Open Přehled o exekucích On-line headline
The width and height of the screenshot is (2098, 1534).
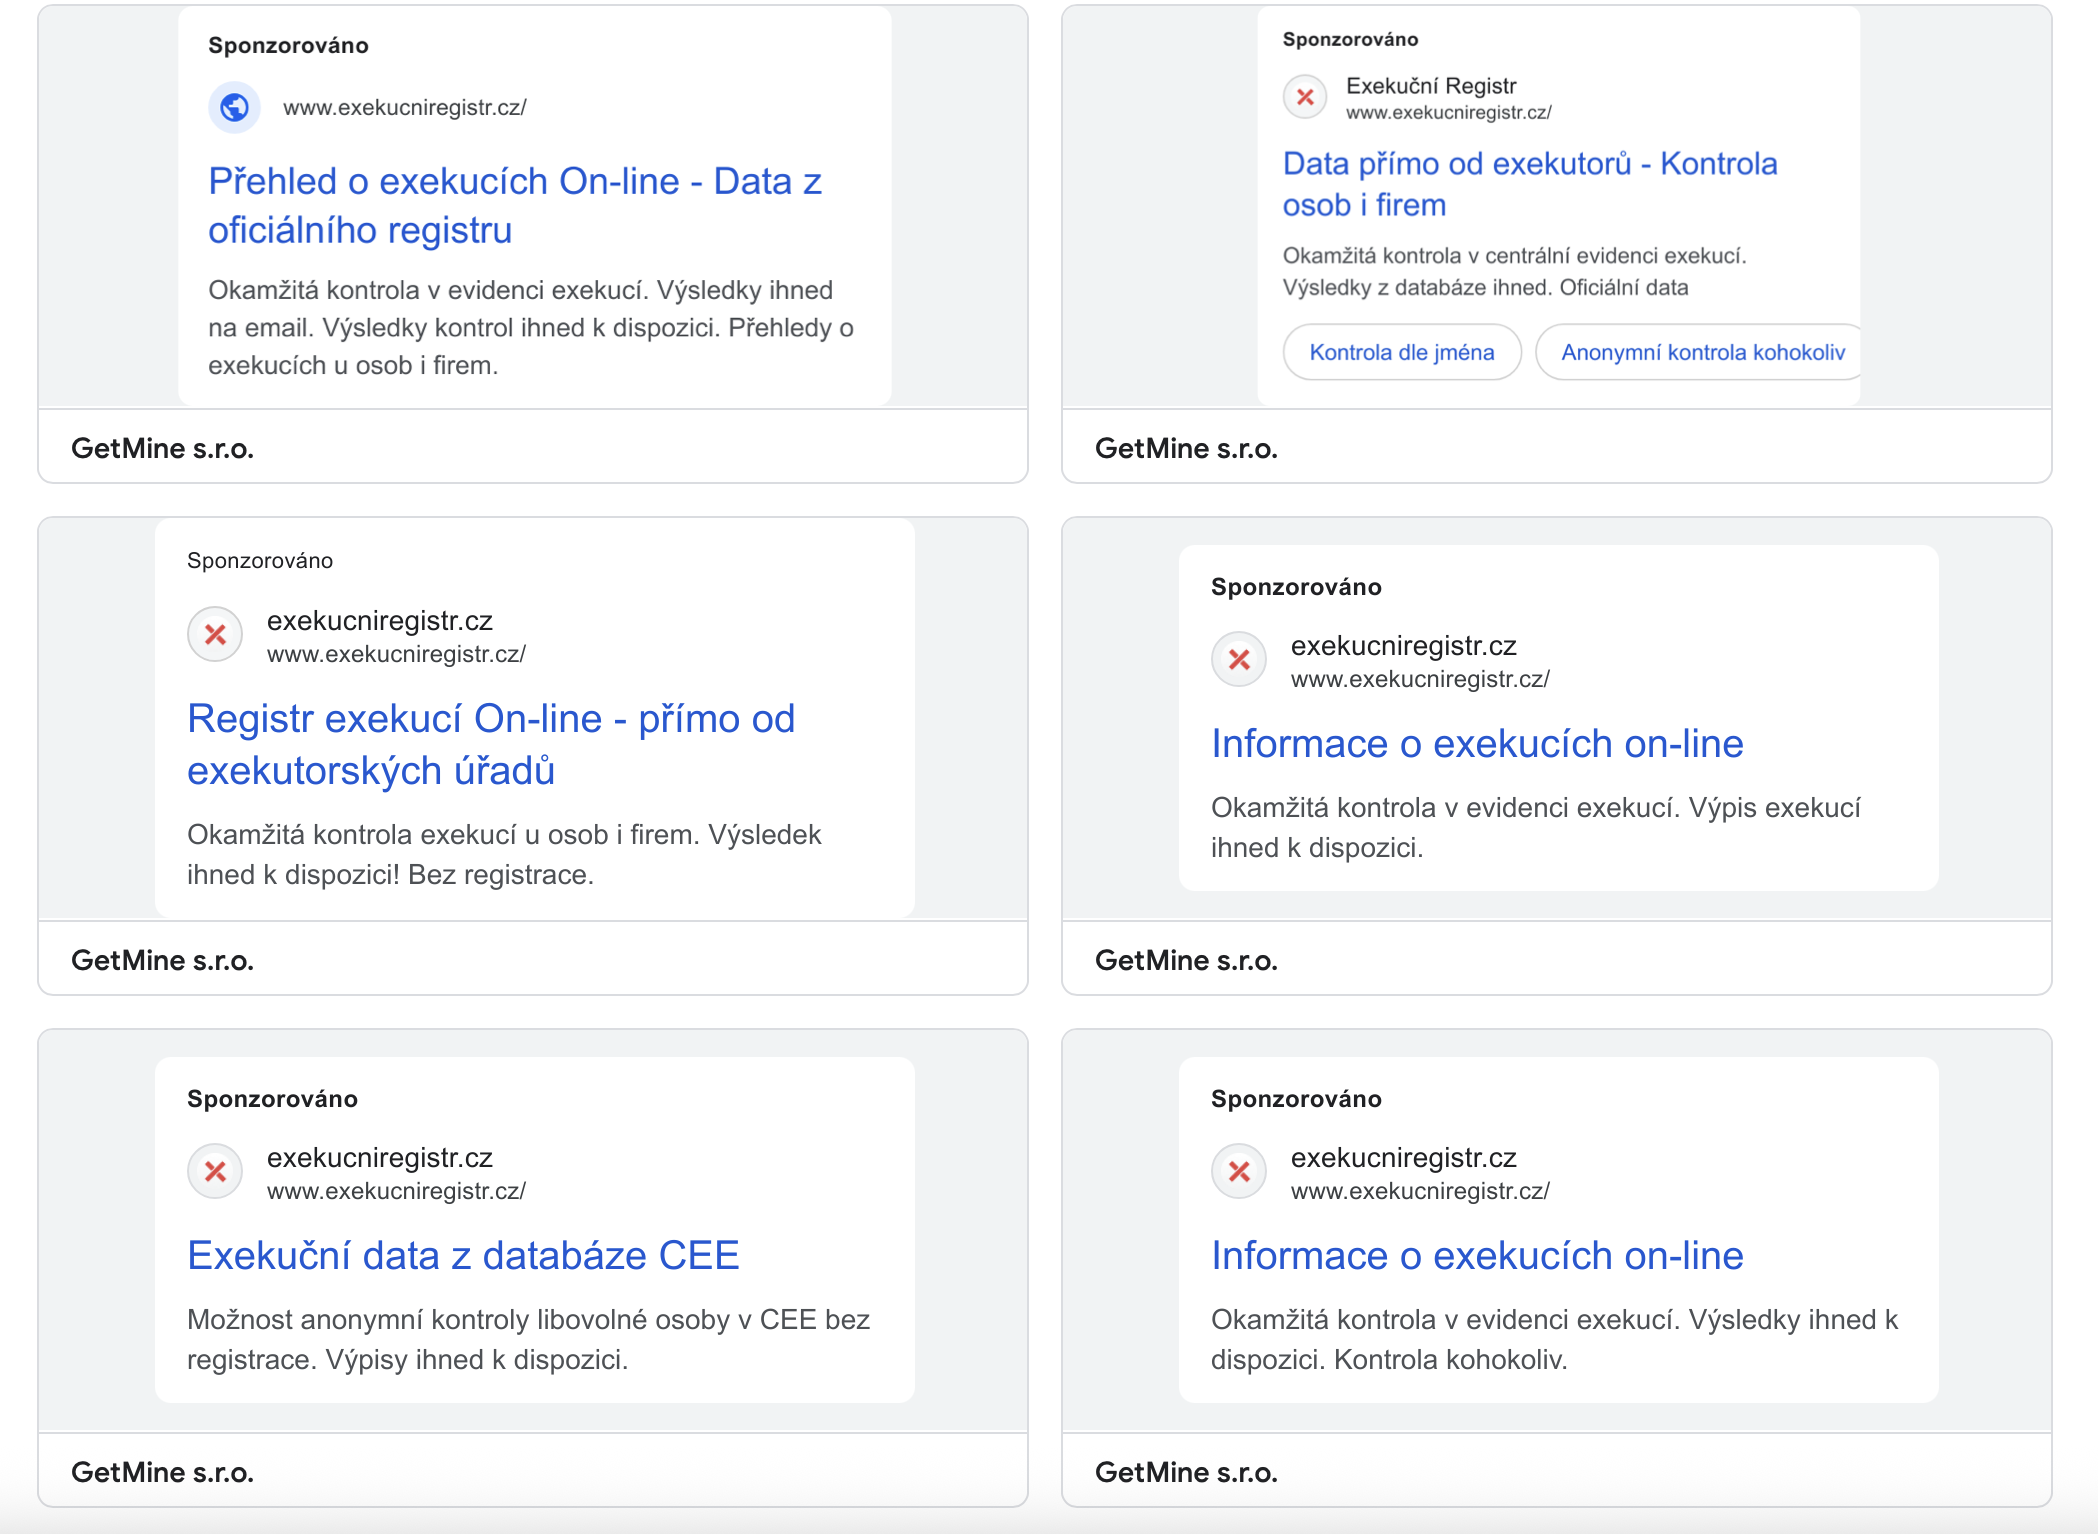click(x=515, y=206)
